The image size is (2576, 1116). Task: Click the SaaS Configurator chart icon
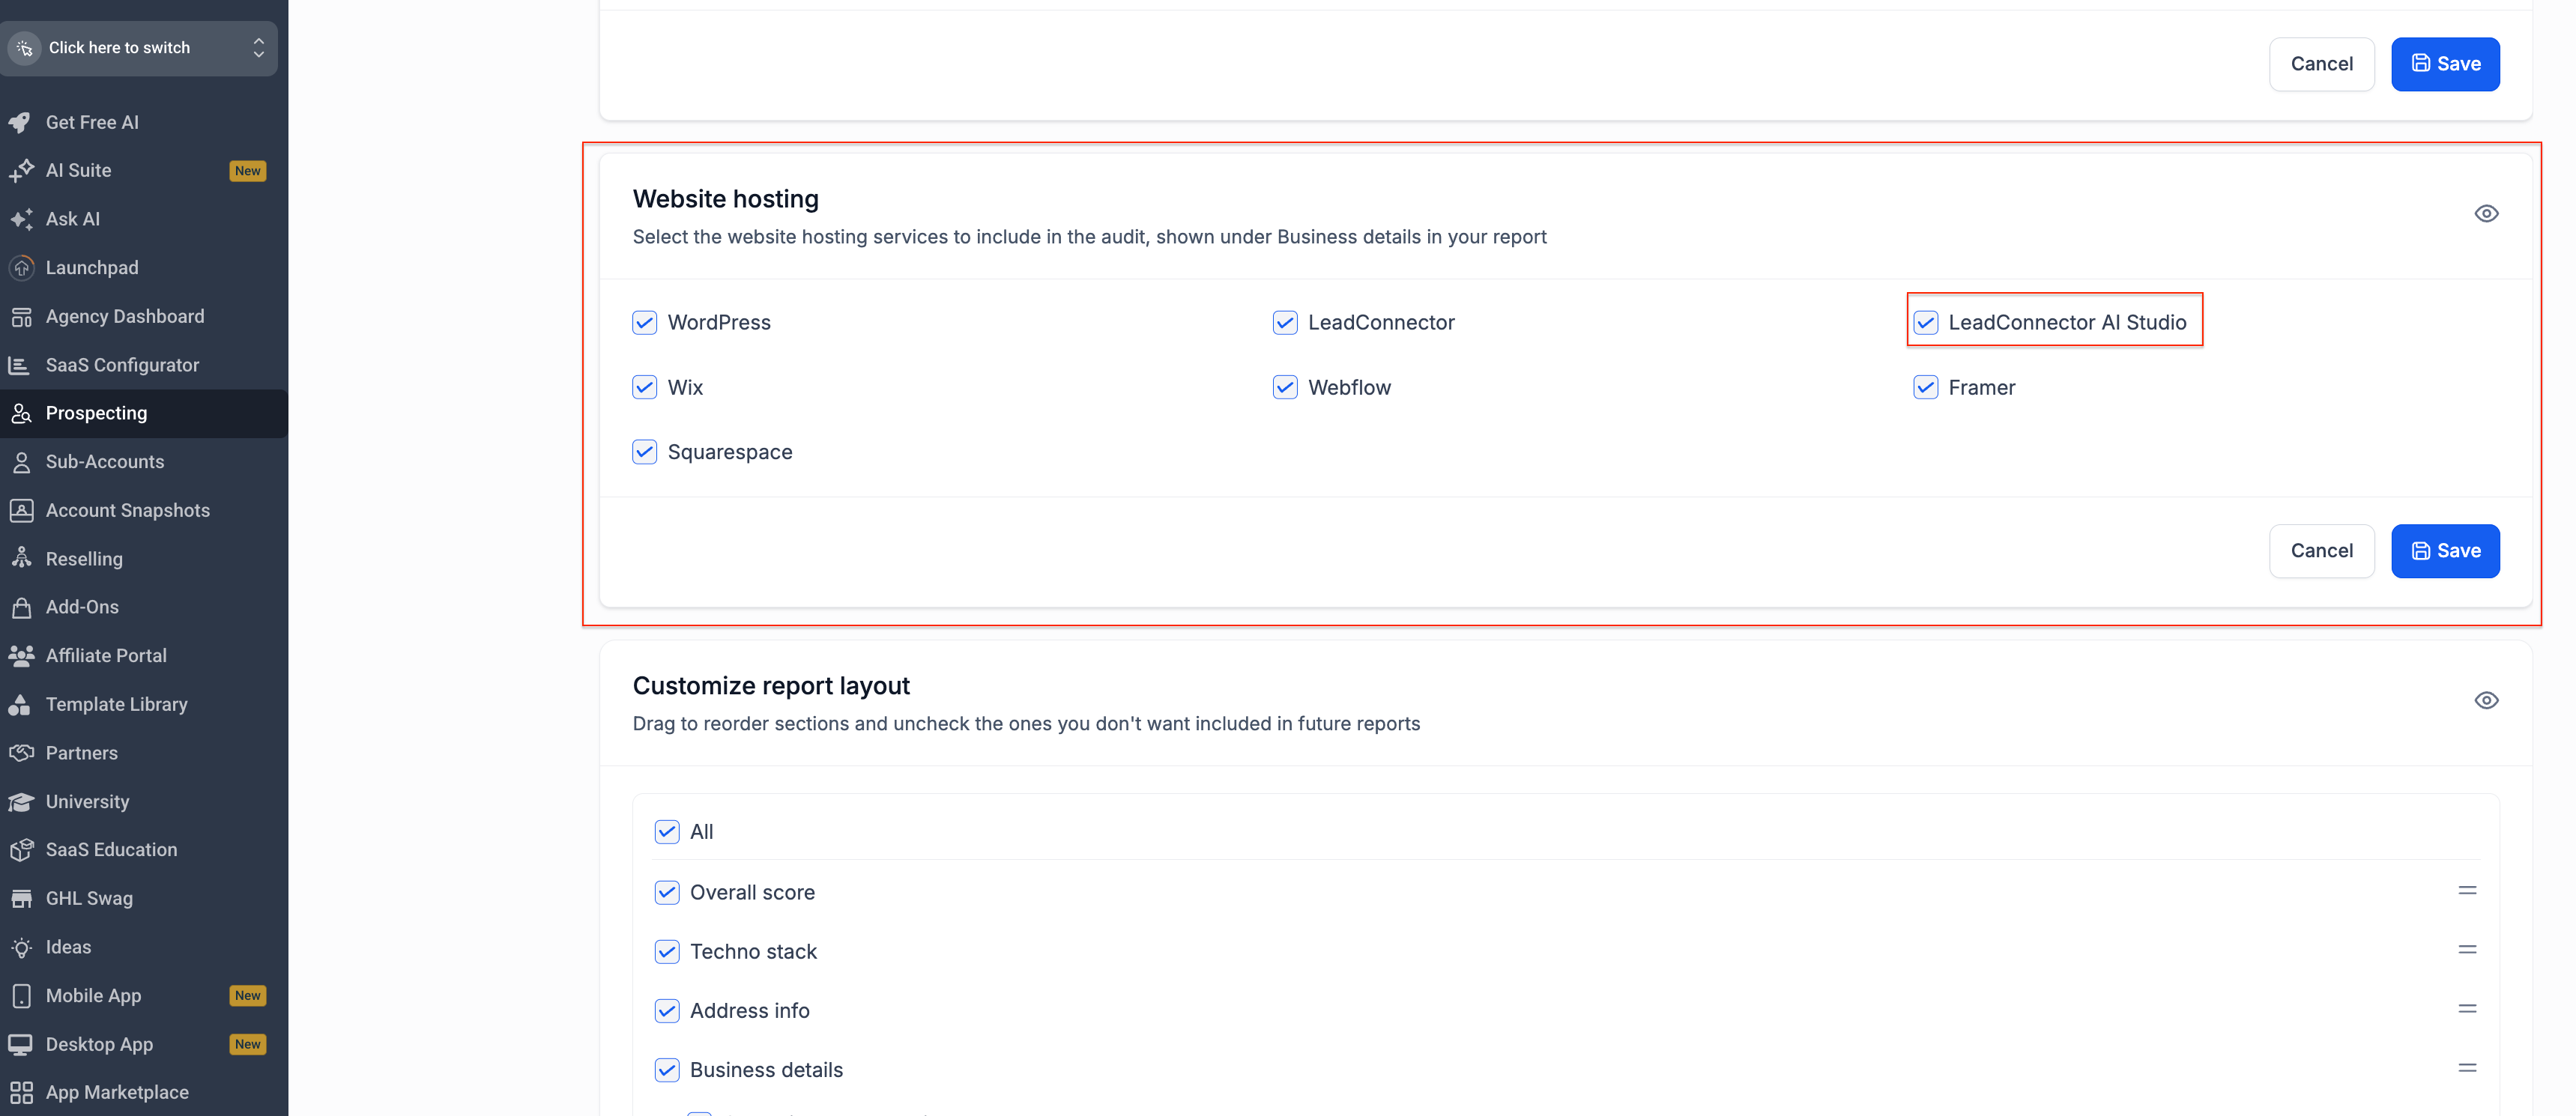click(x=20, y=365)
